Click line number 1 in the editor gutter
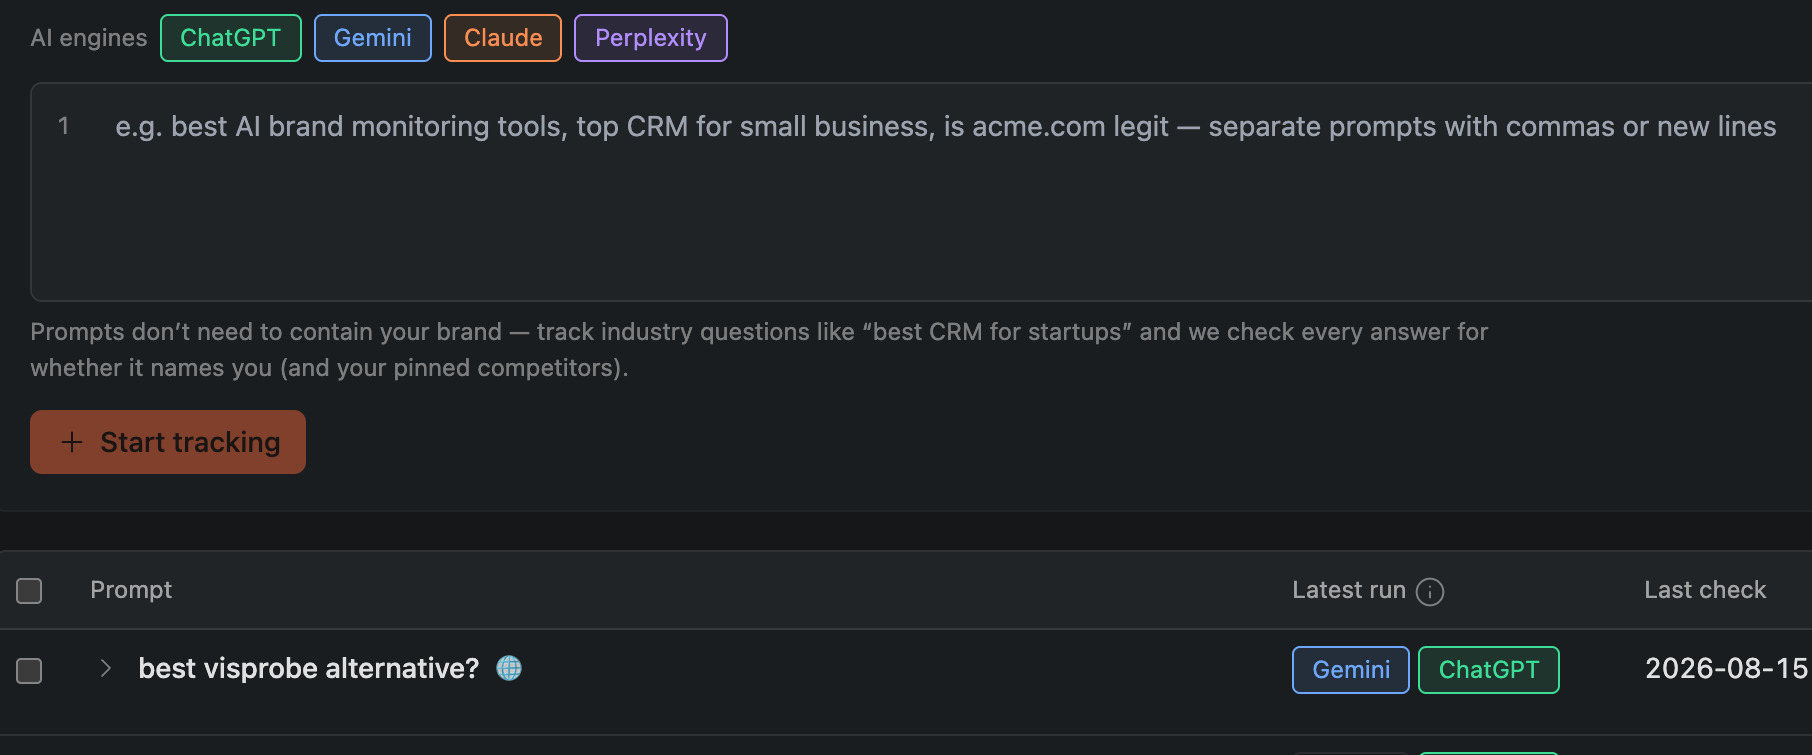Viewport: 1812px width, 755px height. click(64, 126)
